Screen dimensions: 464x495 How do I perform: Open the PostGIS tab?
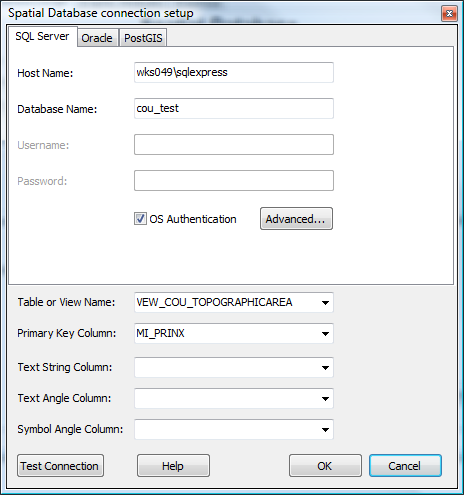(143, 38)
